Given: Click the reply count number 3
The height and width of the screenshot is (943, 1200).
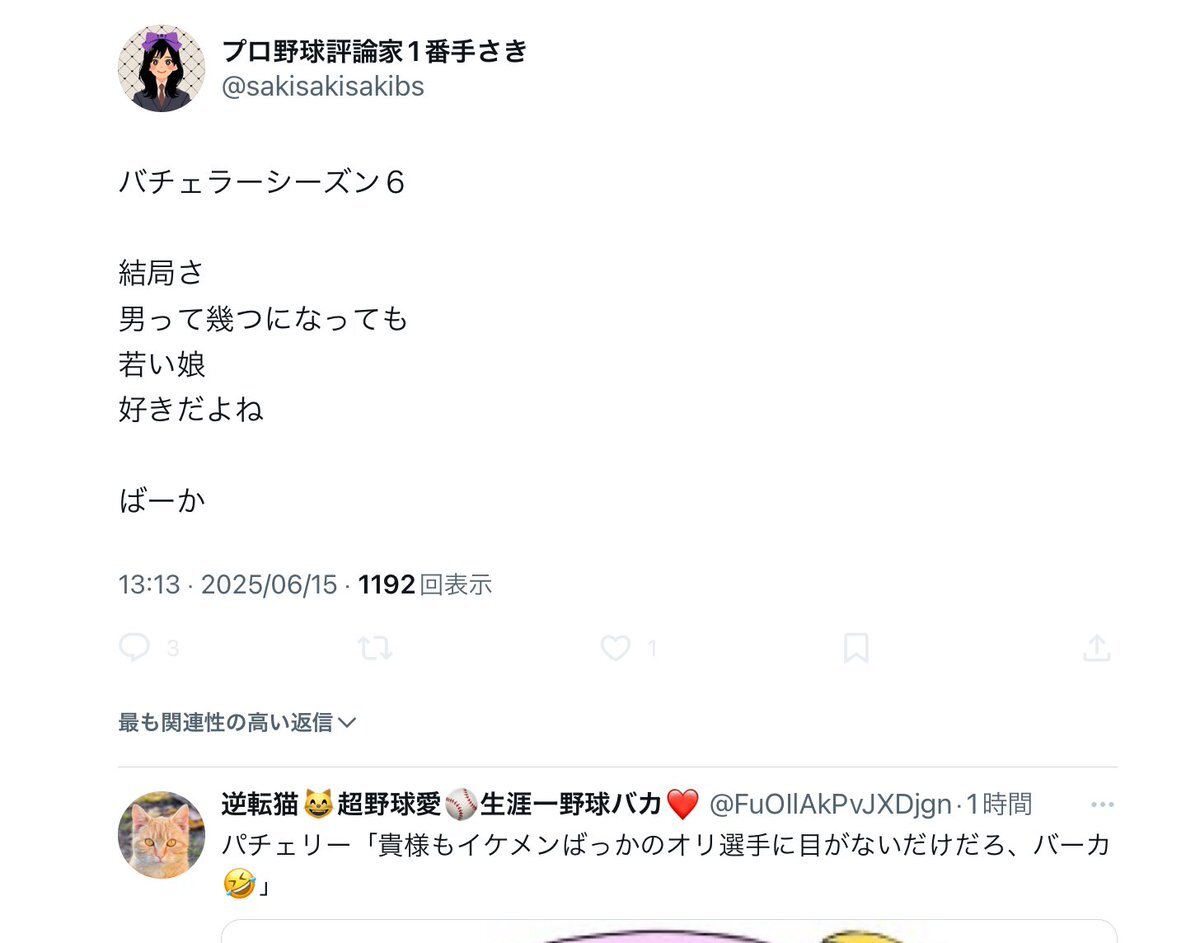Looking at the screenshot, I should point(172,649).
